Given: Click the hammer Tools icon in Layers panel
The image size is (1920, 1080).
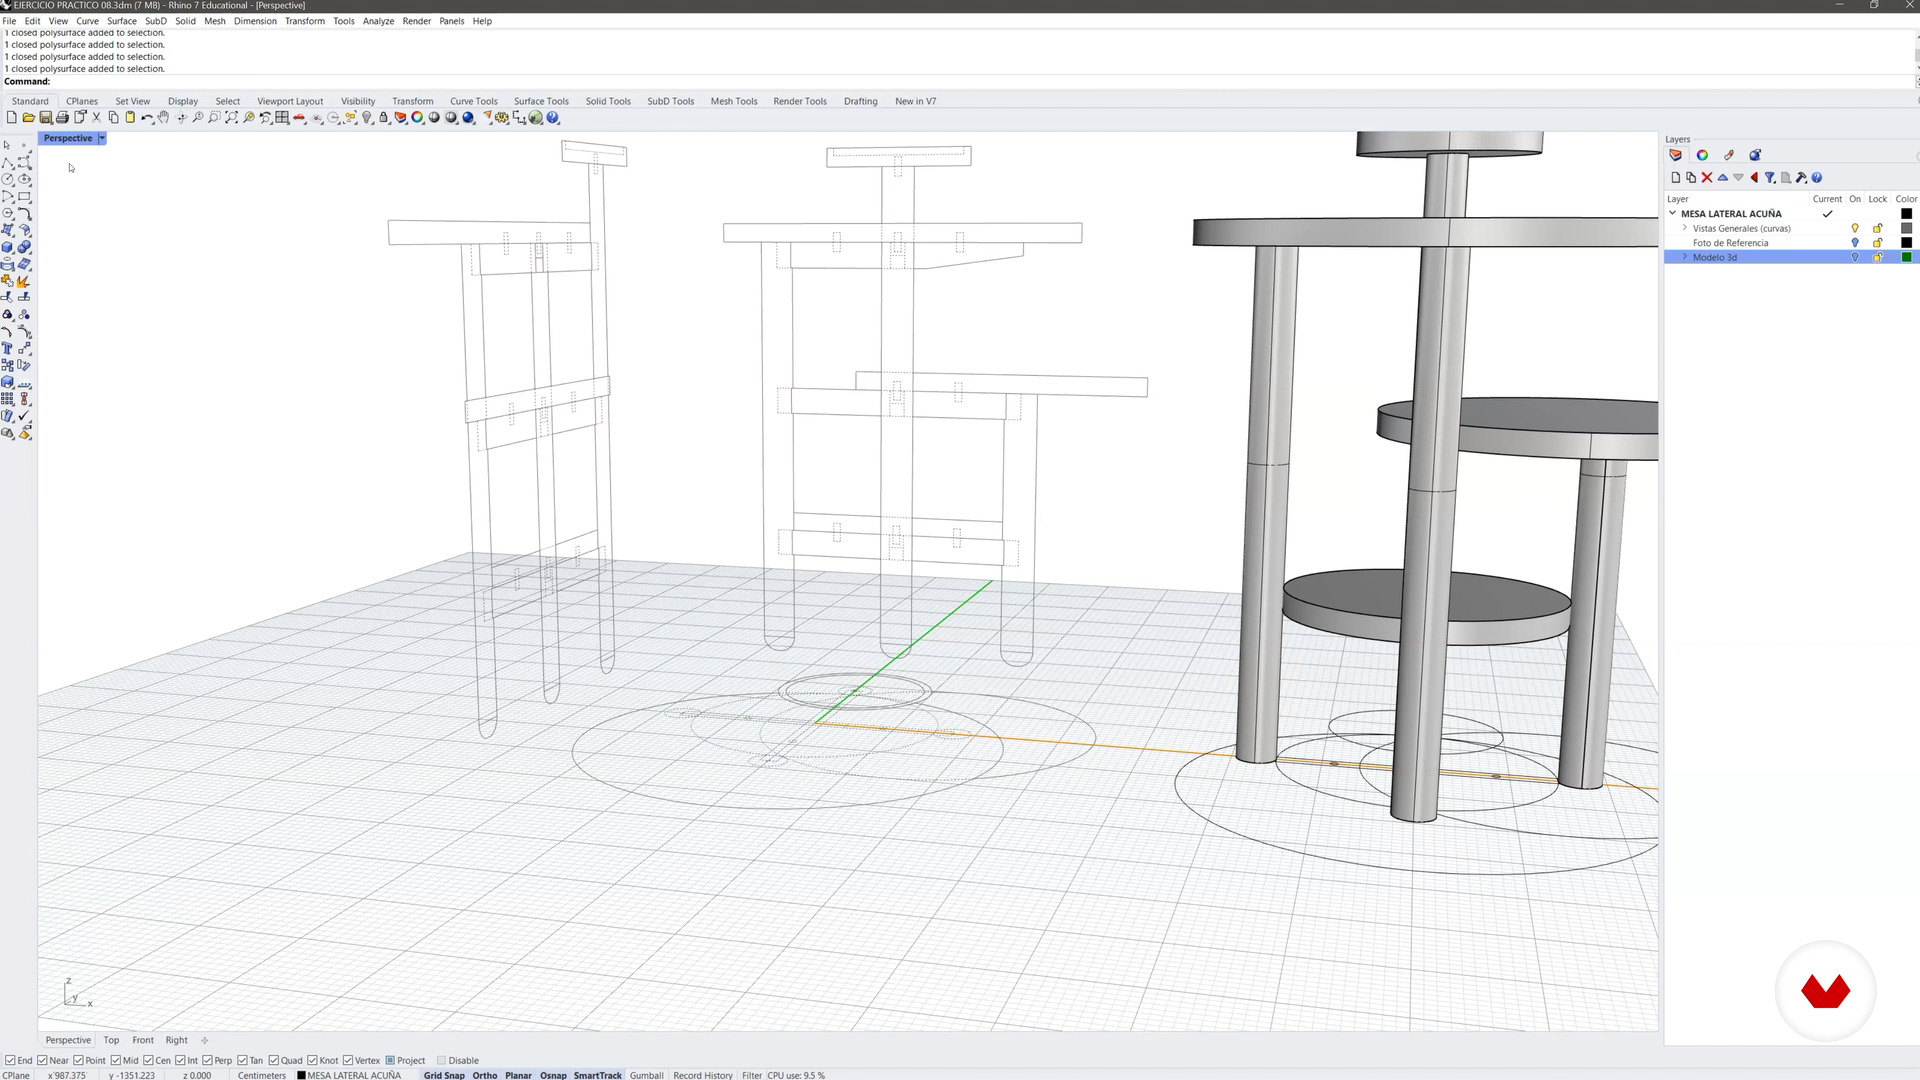Looking at the screenshot, I should click(1801, 178).
